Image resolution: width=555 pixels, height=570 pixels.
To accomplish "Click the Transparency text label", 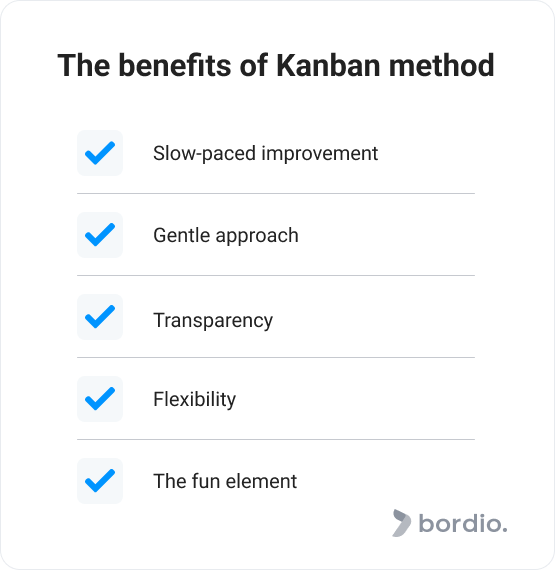I will [213, 321].
